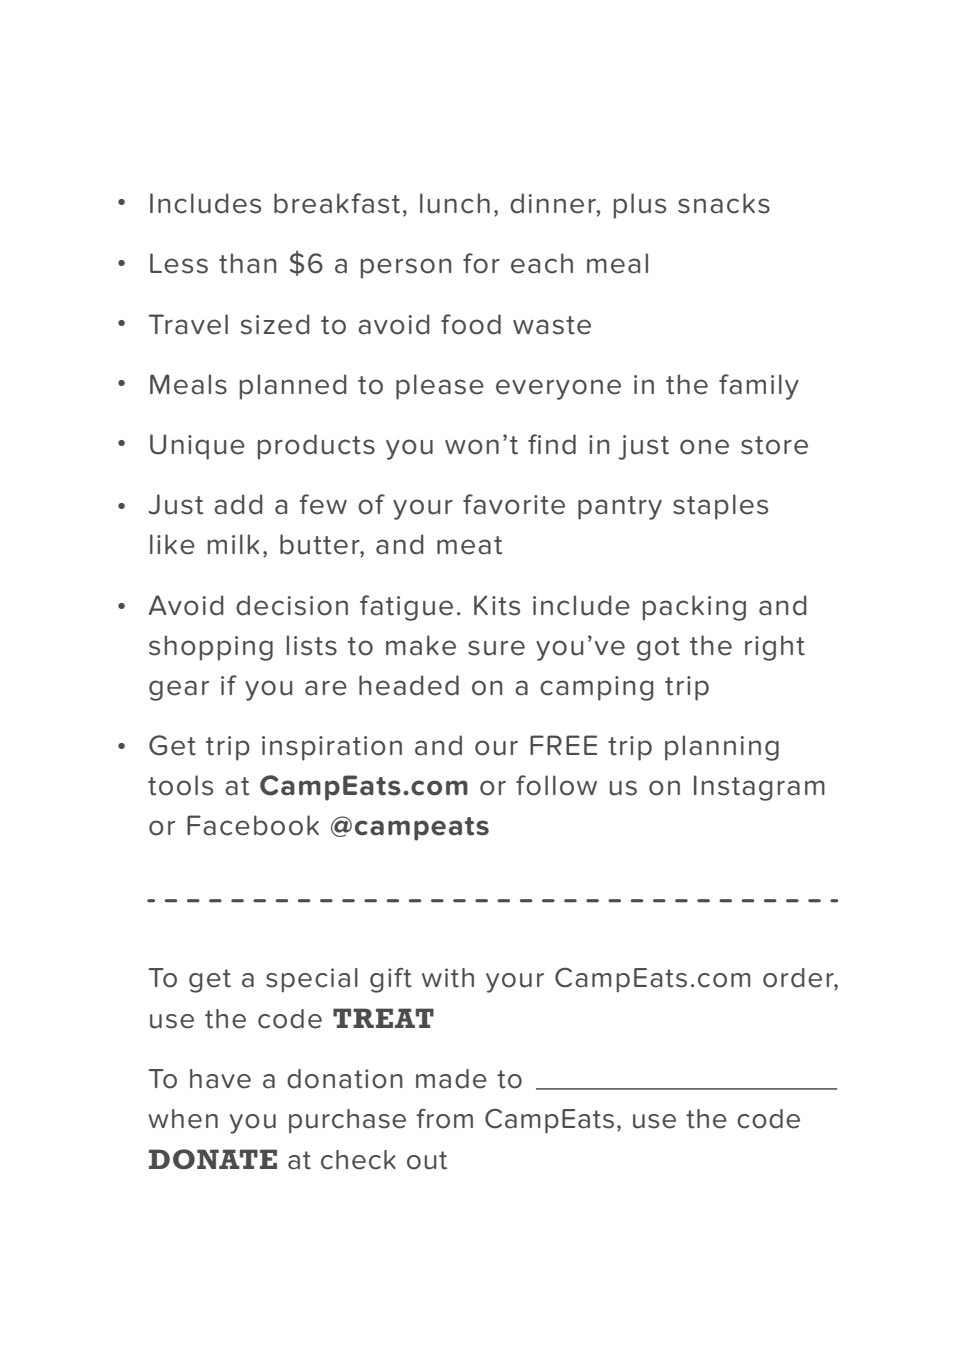Click the dashed divider line
This screenshot has height=1352, width=960.
pos(492,901)
